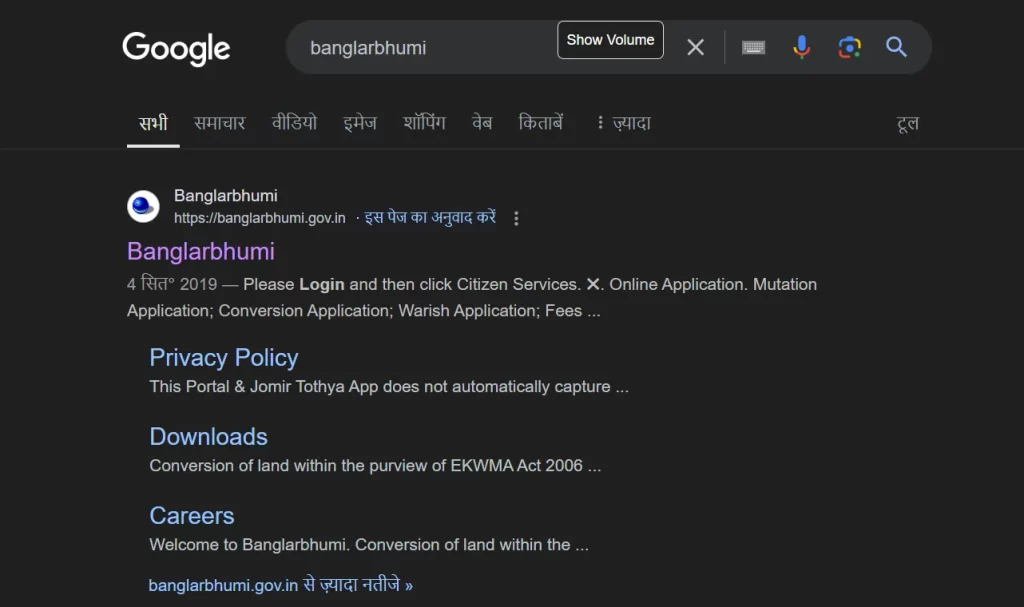Open the Banglarbhumi site favicon

tap(143, 206)
